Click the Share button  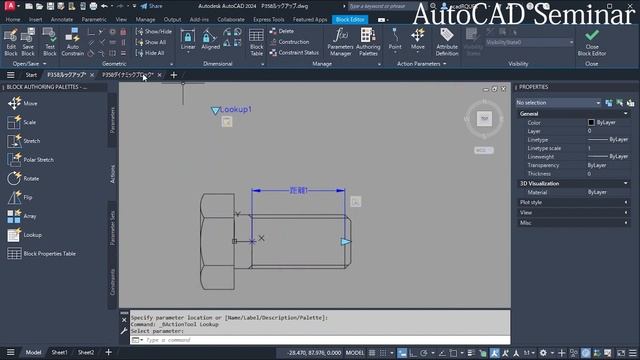tap(151, 6)
